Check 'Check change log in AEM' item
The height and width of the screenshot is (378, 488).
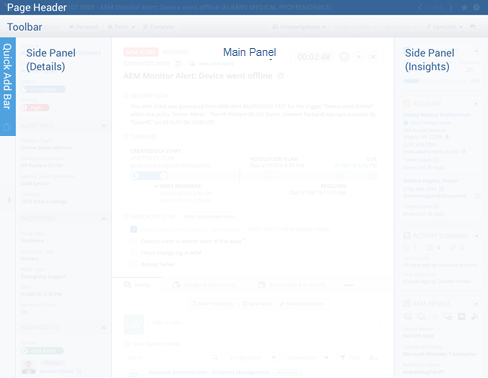pos(134,253)
